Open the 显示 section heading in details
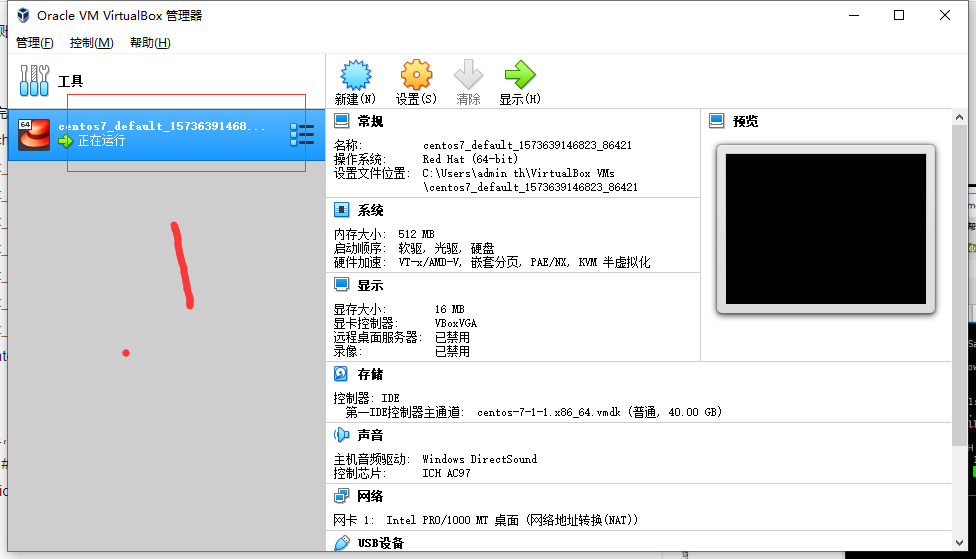 (370, 286)
